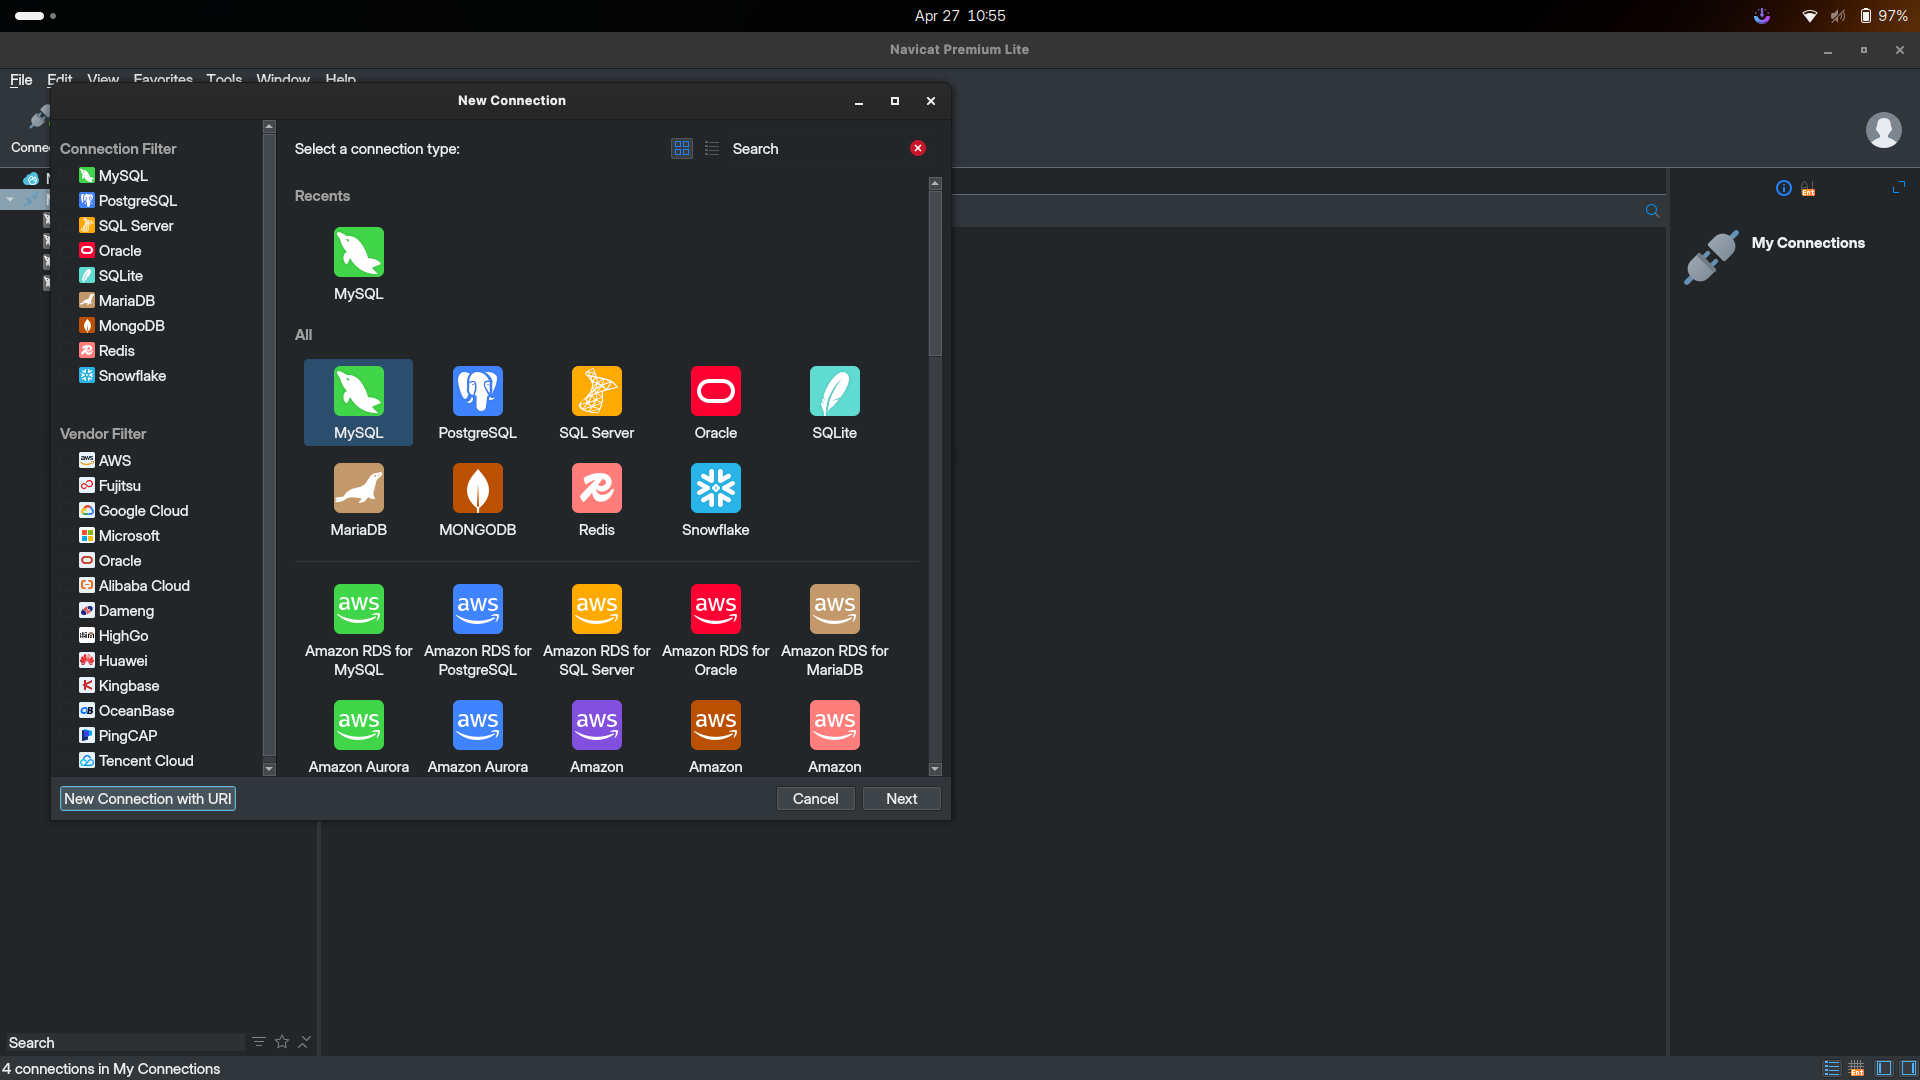This screenshot has width=1920, height=1080.
Task: Filter by Oracle in Connection Filter
Action: pyautogui.click(x=110, y=251)
